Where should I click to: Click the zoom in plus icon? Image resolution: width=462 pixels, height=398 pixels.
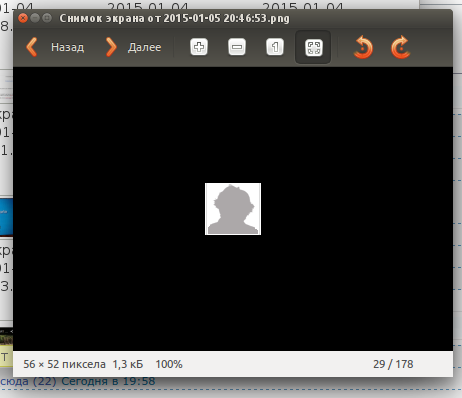point(199,47)
